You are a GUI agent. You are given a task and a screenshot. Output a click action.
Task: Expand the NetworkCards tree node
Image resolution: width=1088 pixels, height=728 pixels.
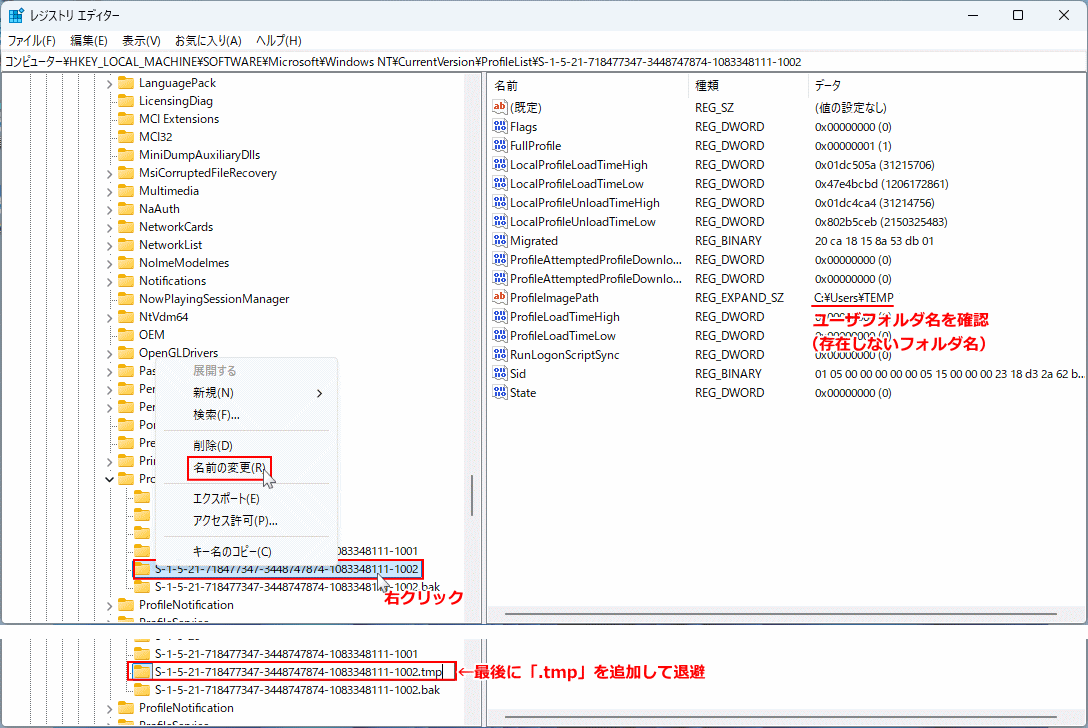coord(110,226)
